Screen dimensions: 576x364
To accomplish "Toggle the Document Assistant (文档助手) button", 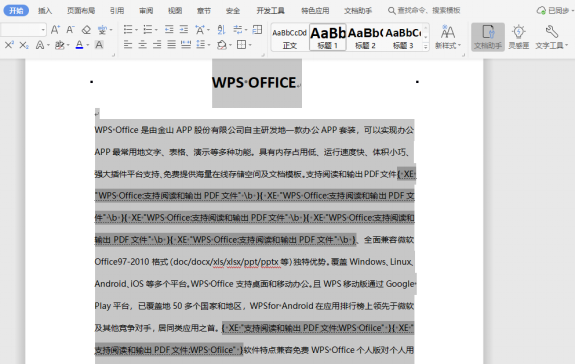I will coord(488,37).
